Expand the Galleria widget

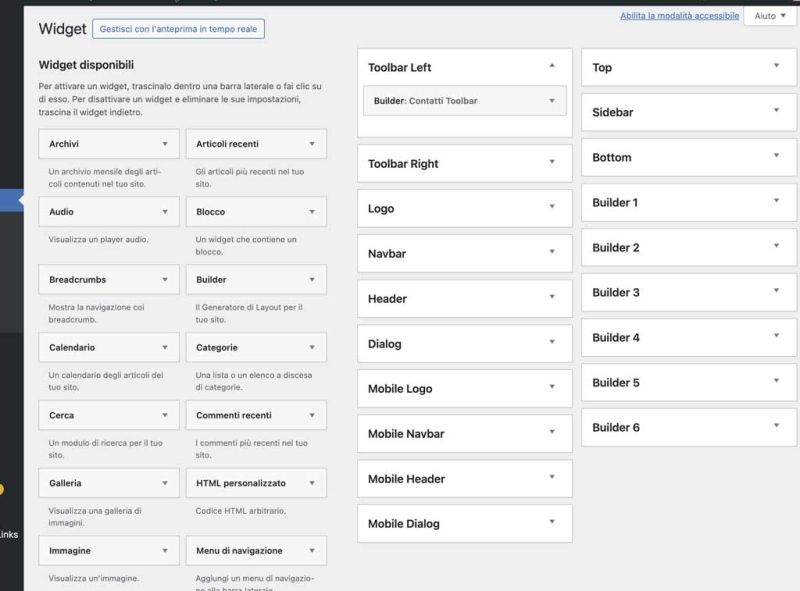[x=108, y=482]
